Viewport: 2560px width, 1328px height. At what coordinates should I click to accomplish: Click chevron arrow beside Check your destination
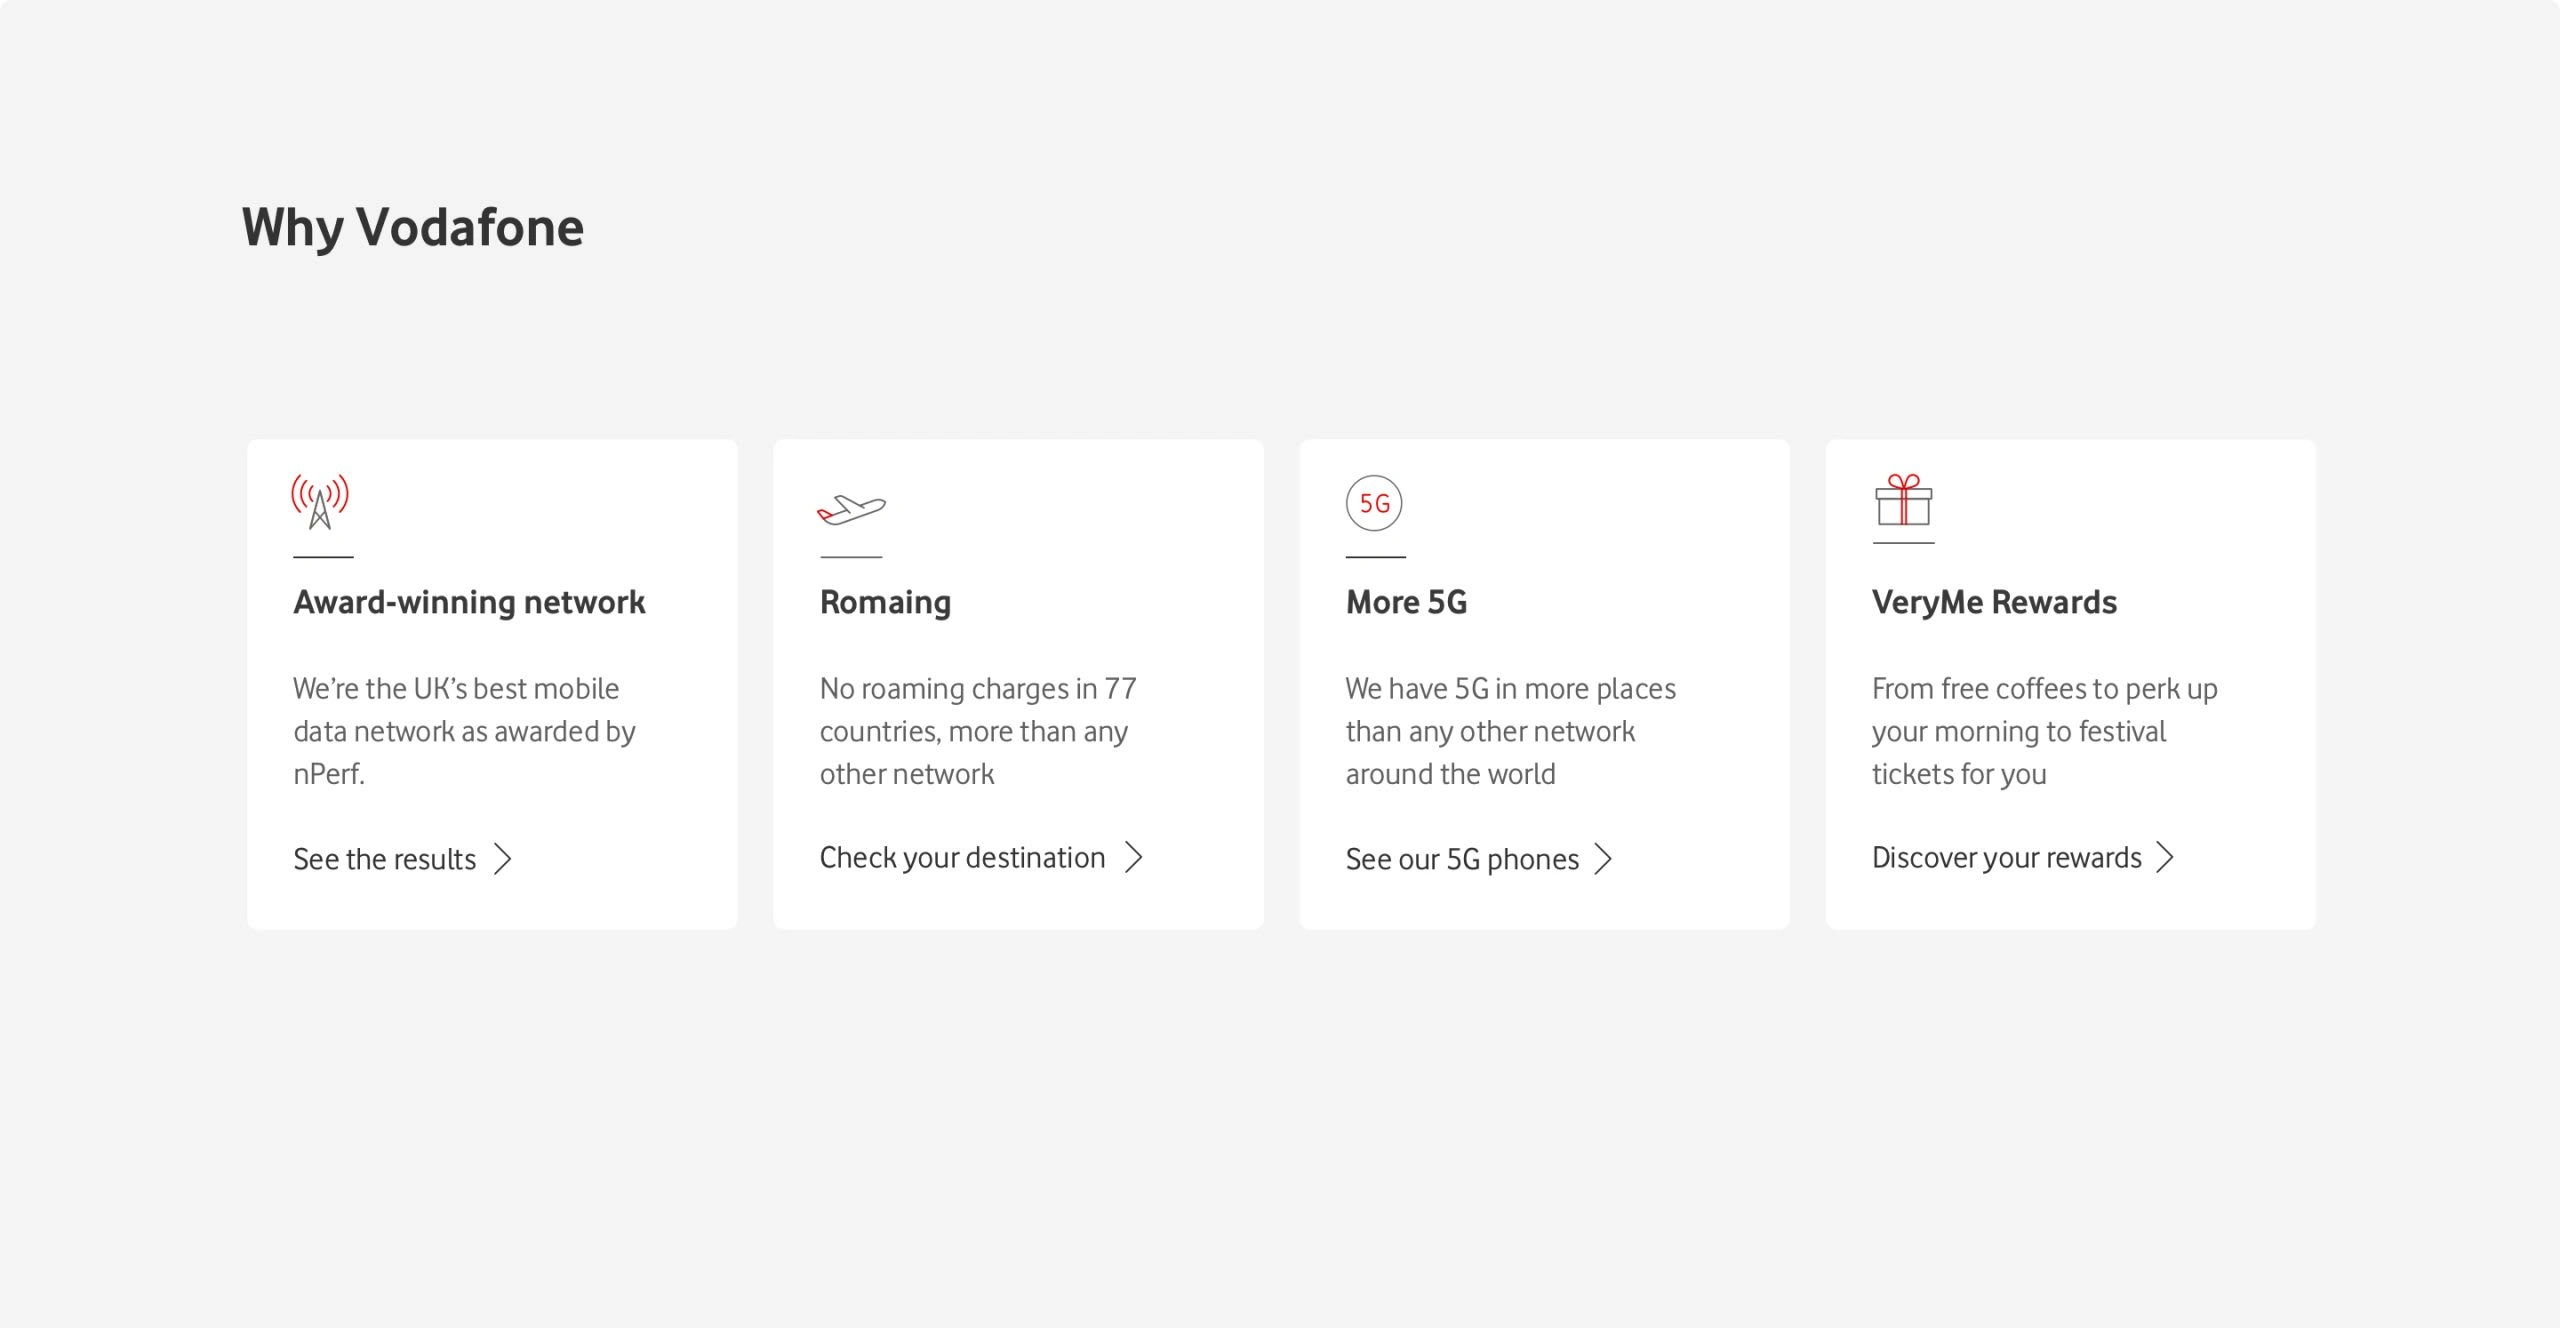click(1133, 857)
